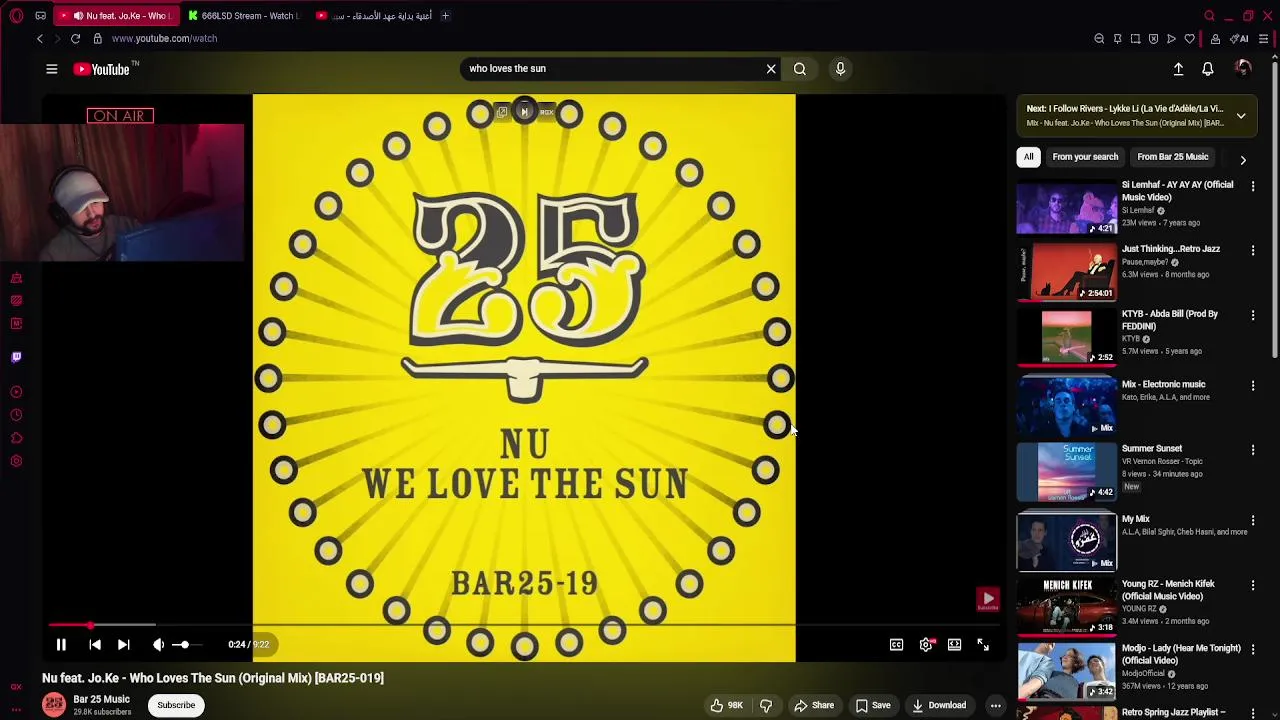Open options for Mix Electronic music

click(x=1252, y=385)
